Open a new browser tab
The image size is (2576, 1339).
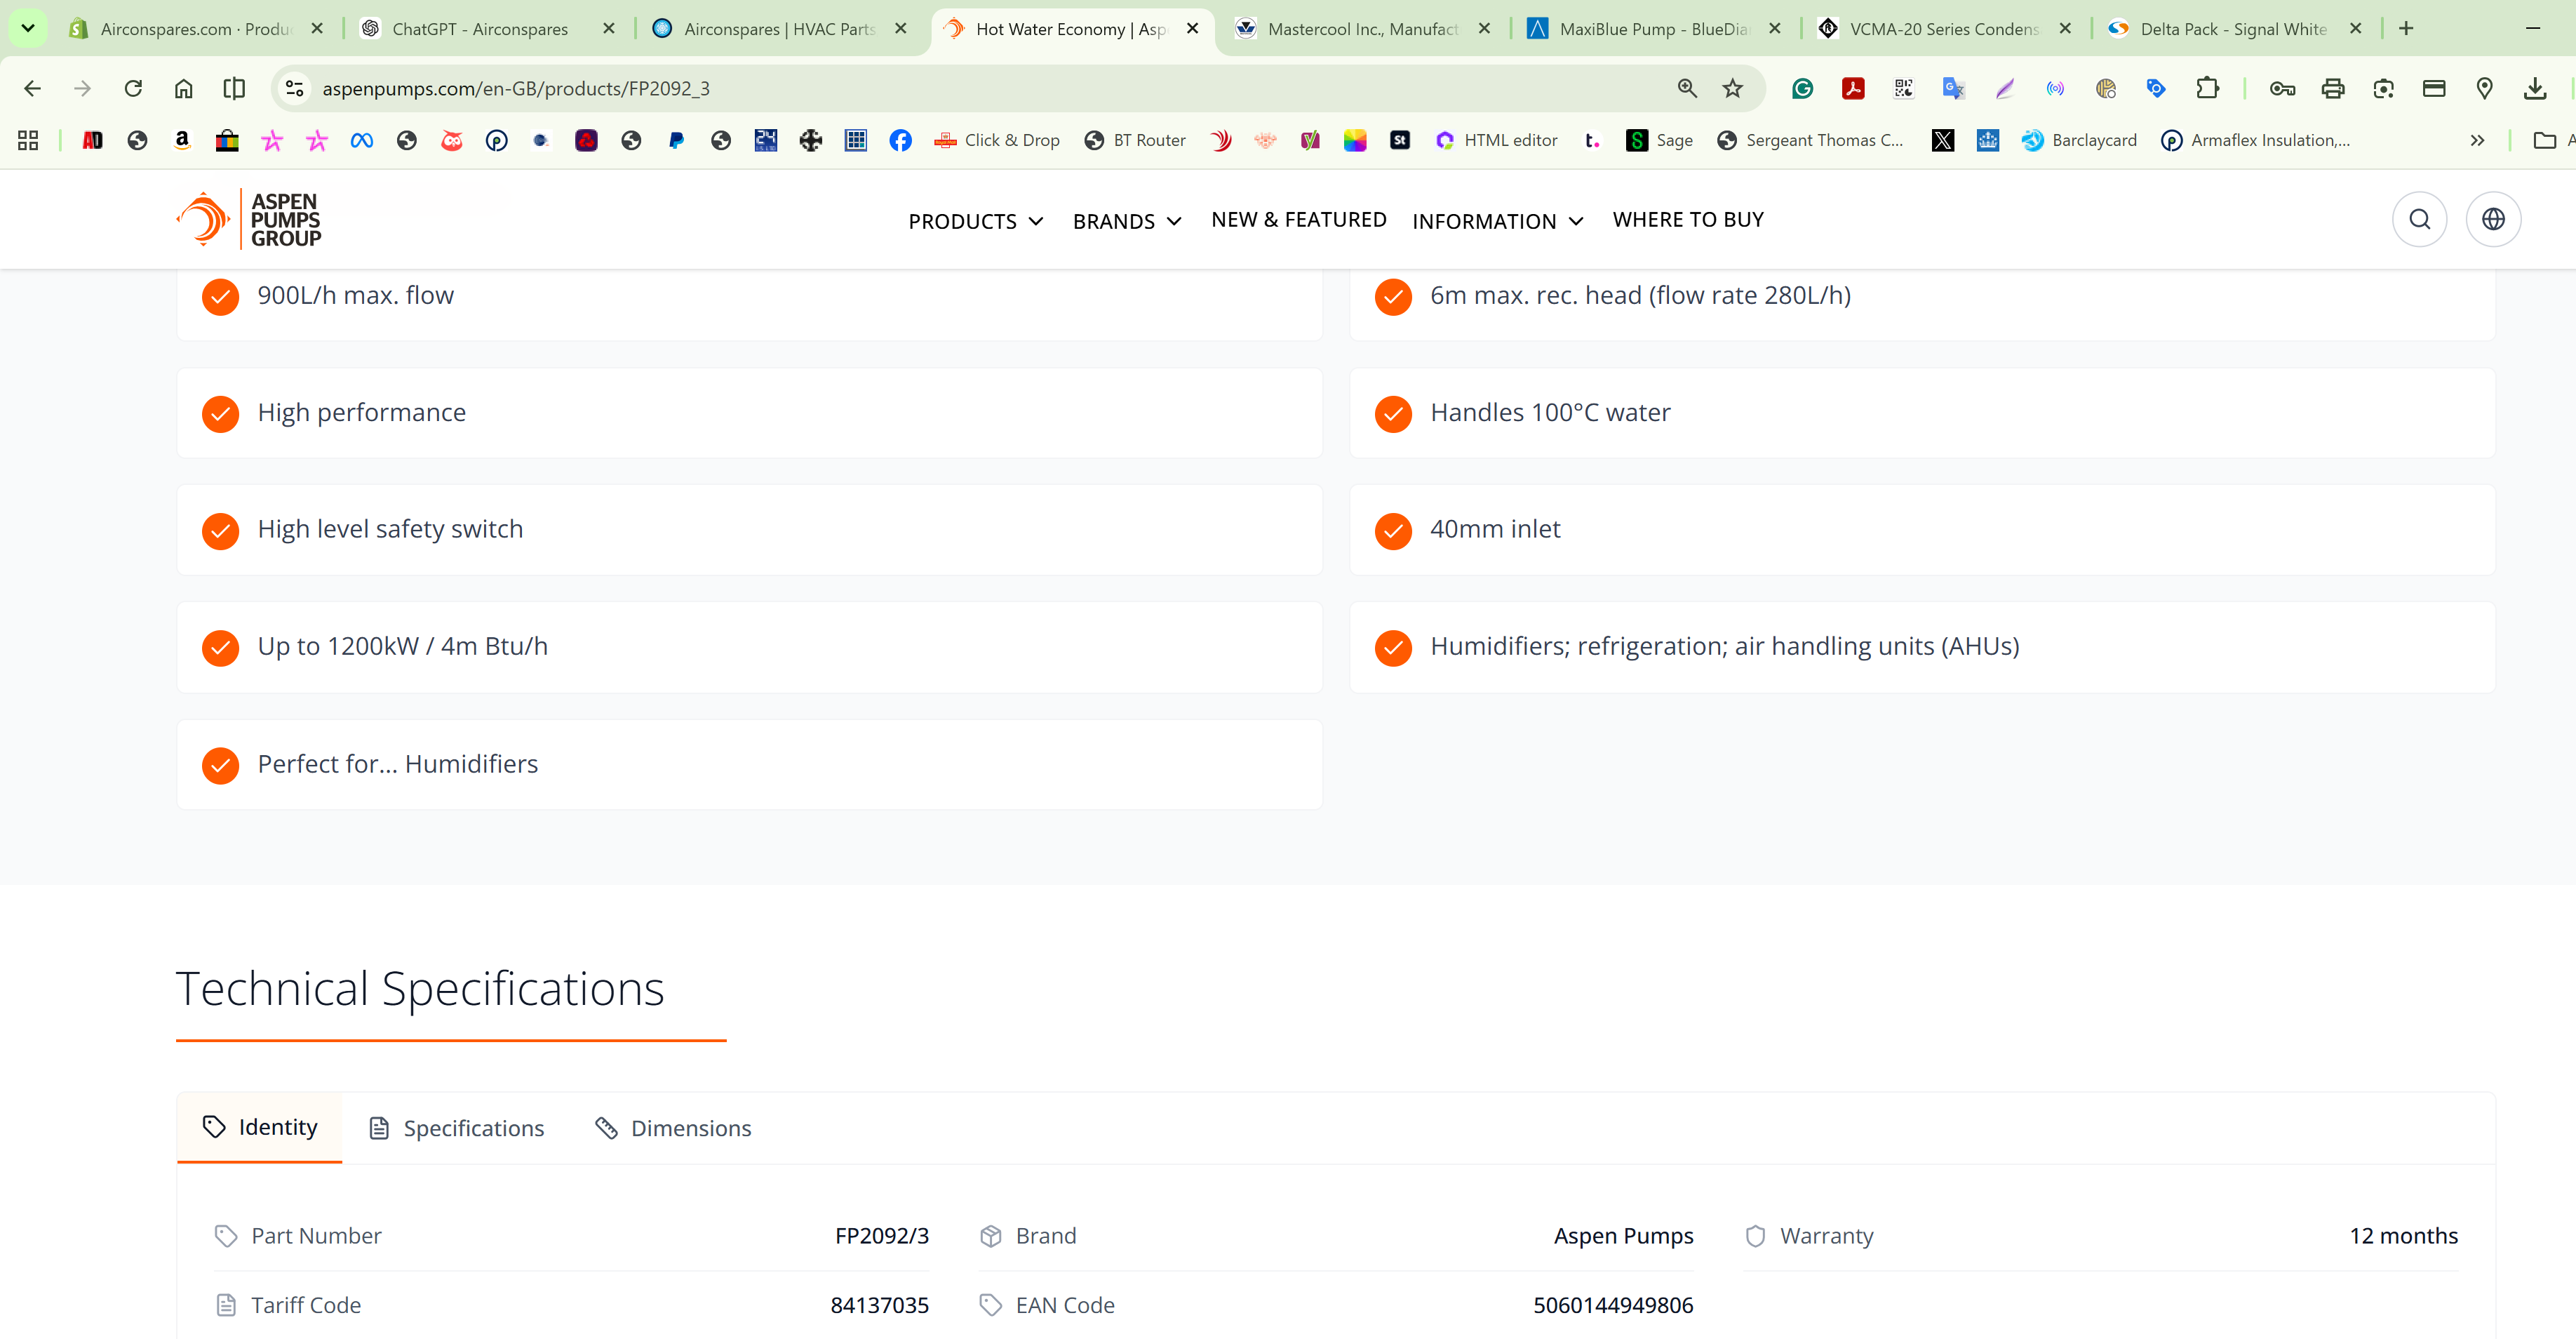2406,29
